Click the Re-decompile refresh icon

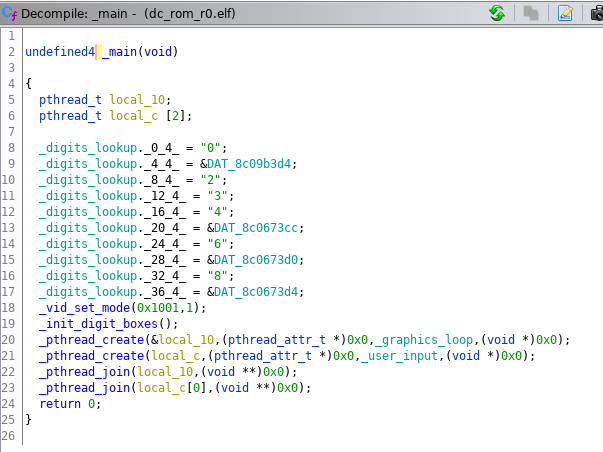[x=497, y=13]
